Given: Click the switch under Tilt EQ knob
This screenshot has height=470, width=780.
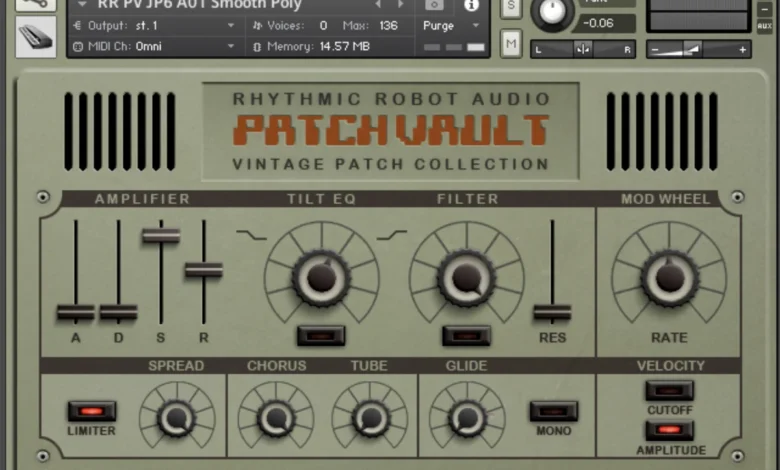Looking at the screenshot, I should 321,336.
